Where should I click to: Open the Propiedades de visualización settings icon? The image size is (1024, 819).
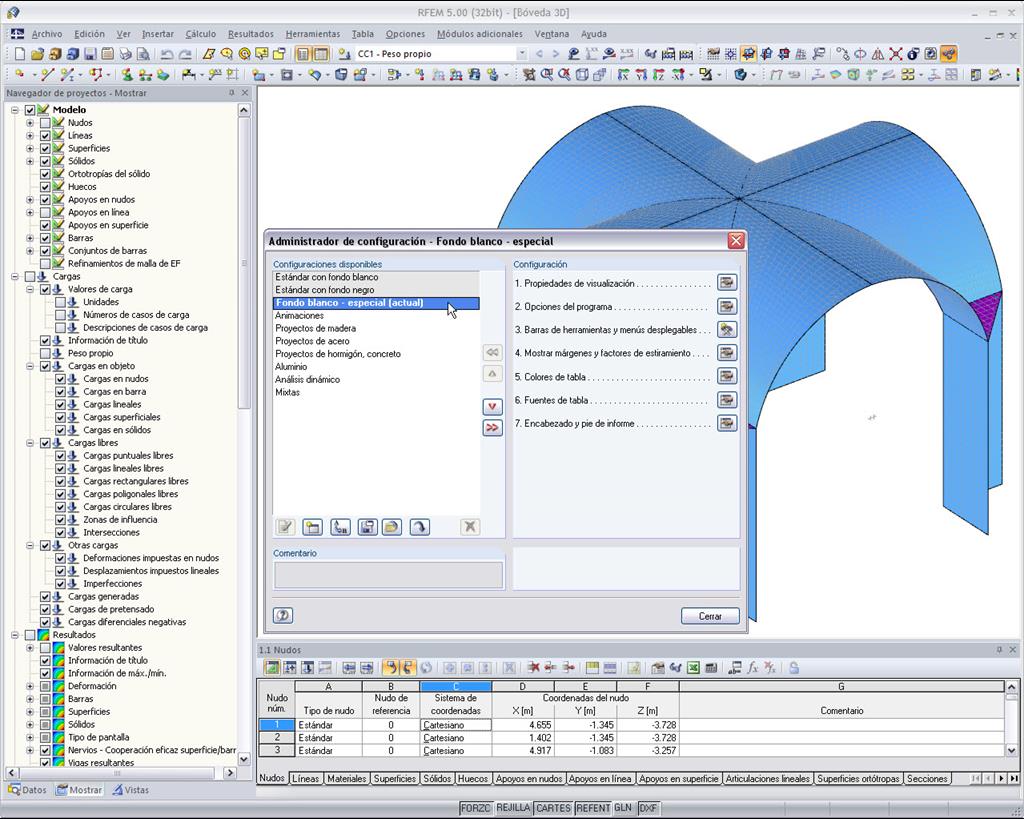[x=729, y=284]
